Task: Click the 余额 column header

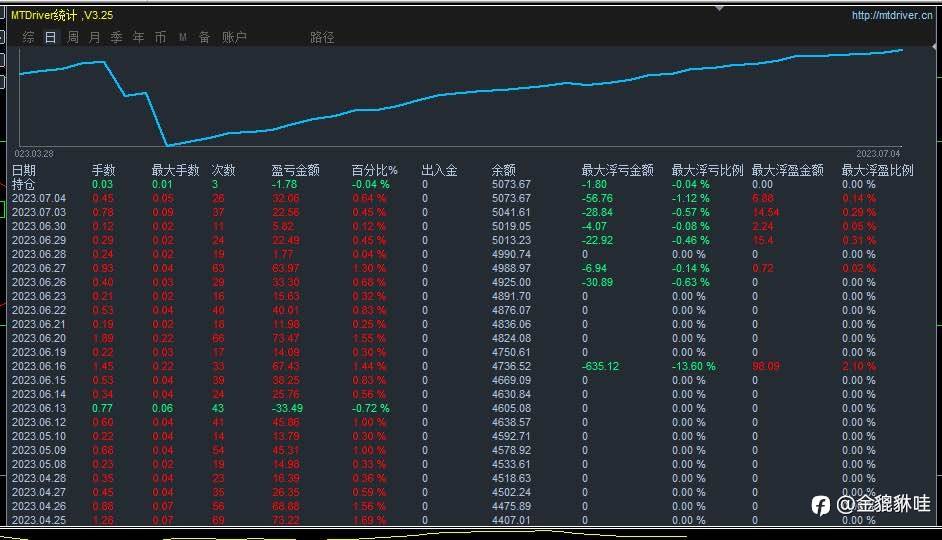Action: [x=503, y=170]
